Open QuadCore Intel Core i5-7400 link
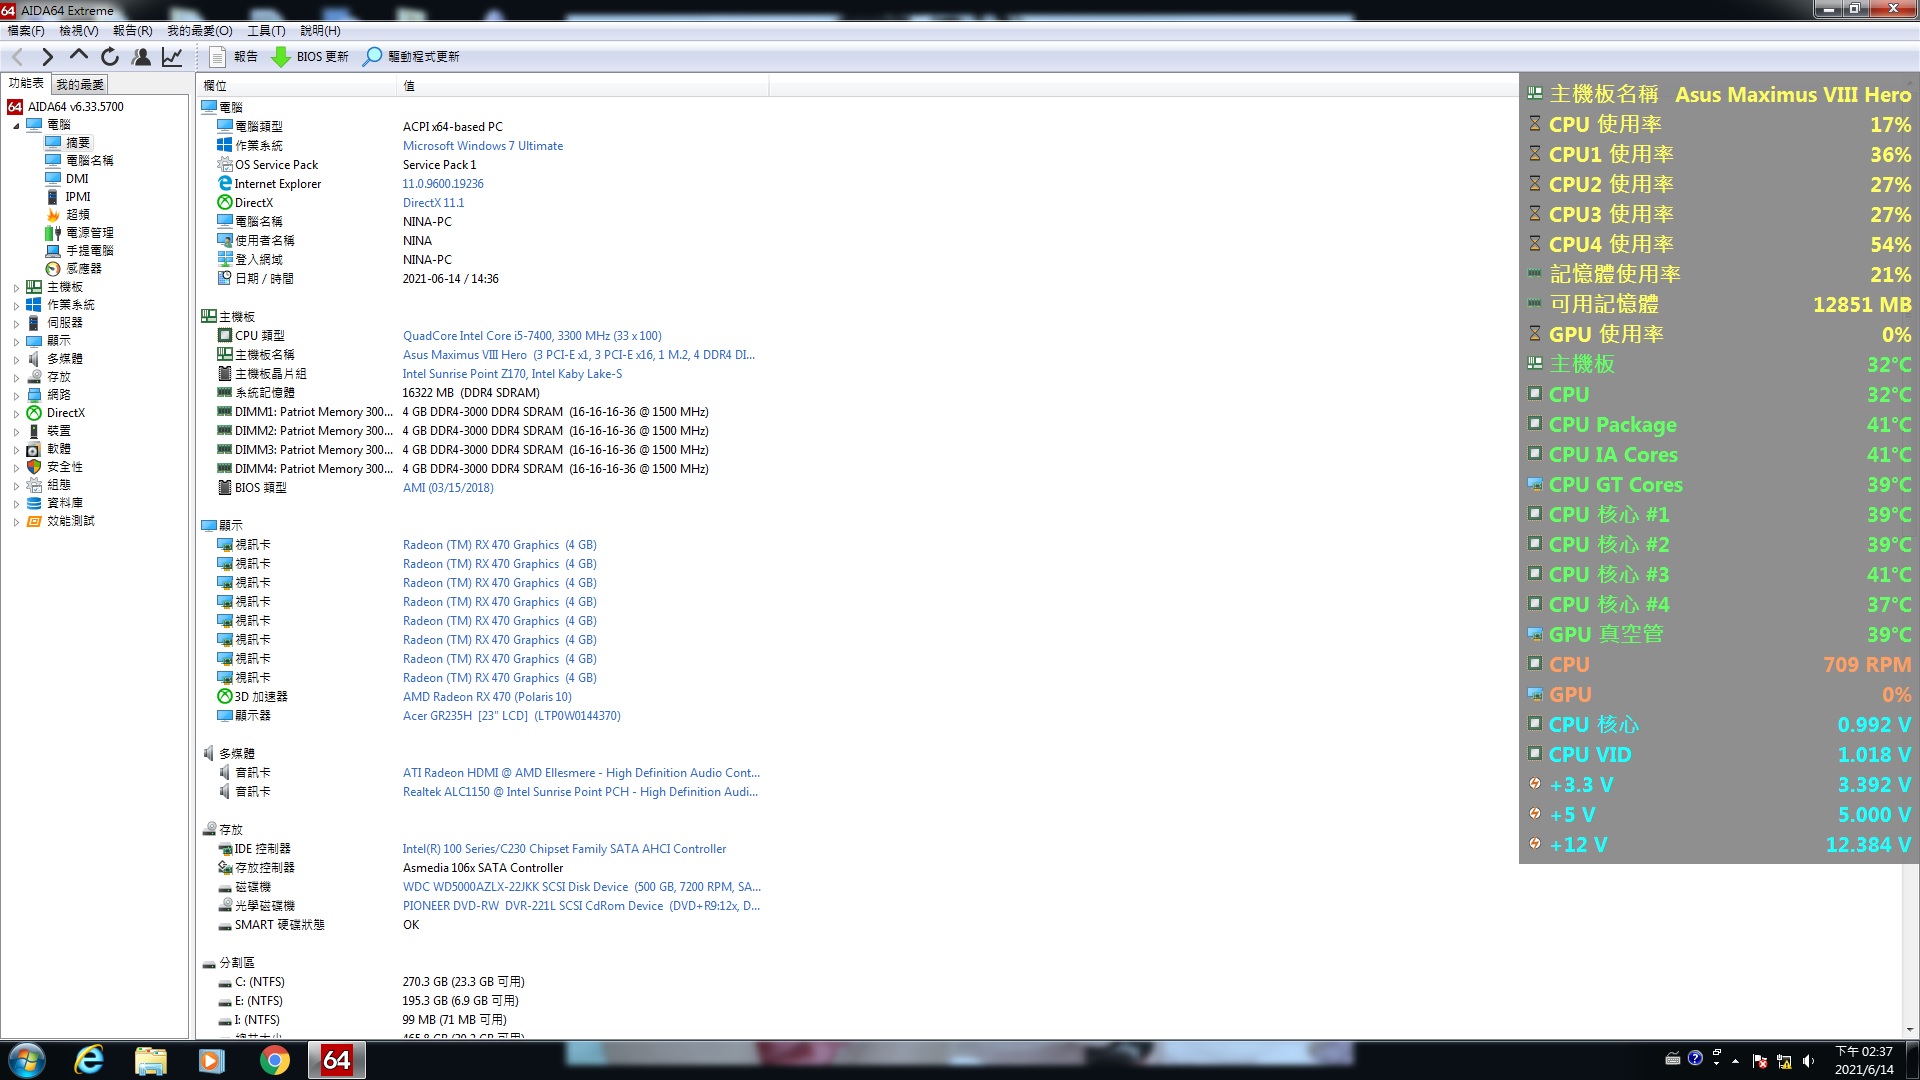The width and height of the screenshot is (1920, 1080). tap(532, 336)
